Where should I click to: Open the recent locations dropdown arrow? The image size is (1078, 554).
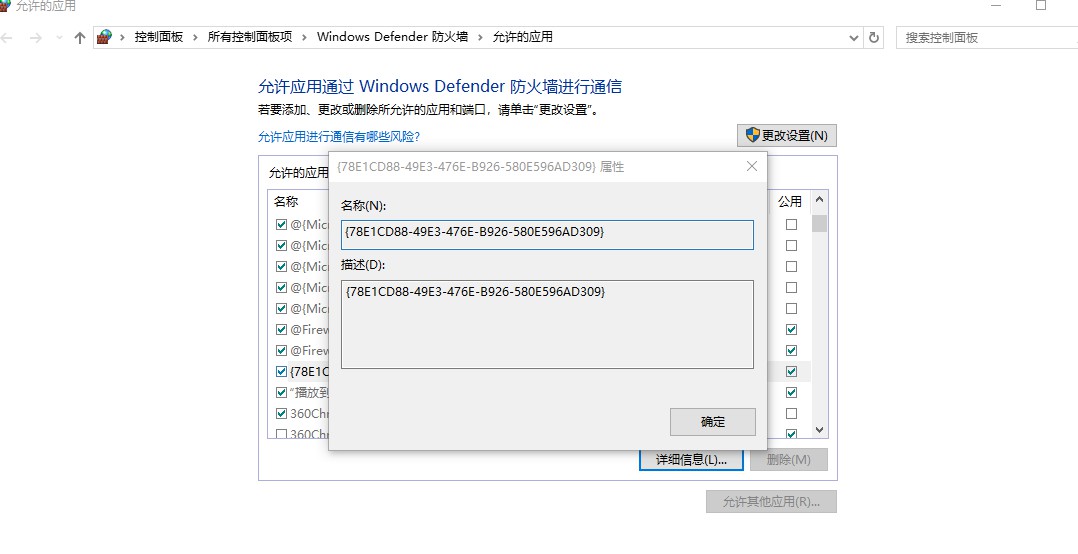(59, 38)
